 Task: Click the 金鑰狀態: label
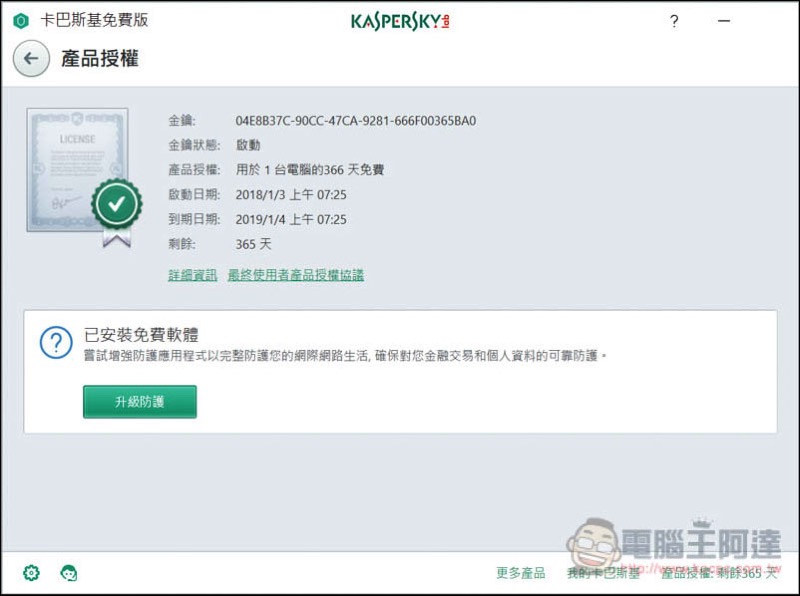point(194,145)
